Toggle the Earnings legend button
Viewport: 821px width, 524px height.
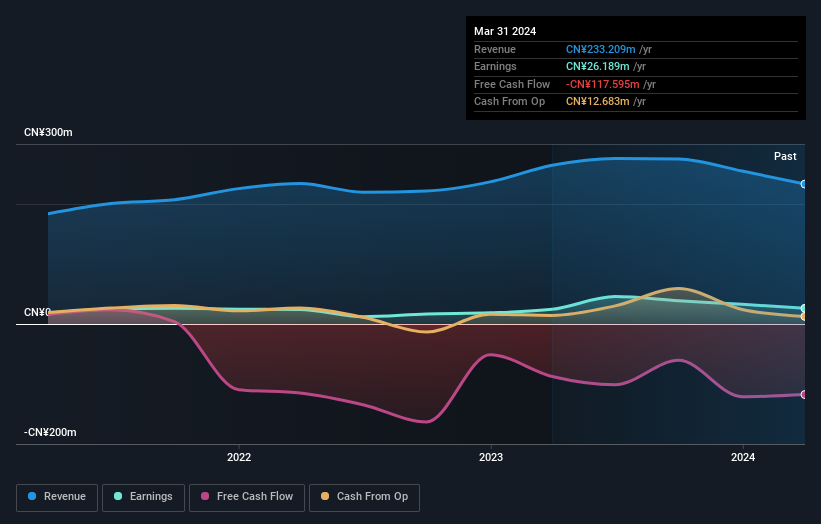coord(143,497)
